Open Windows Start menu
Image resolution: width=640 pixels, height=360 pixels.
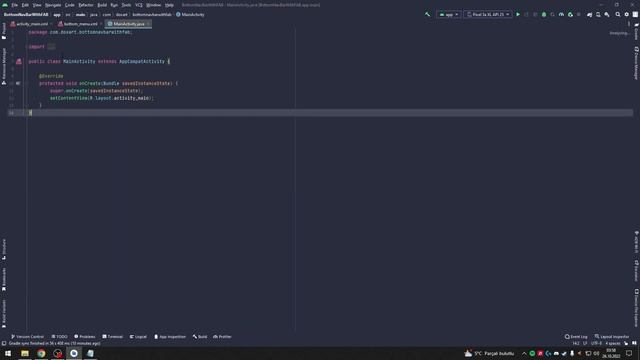tap(8, 353)
